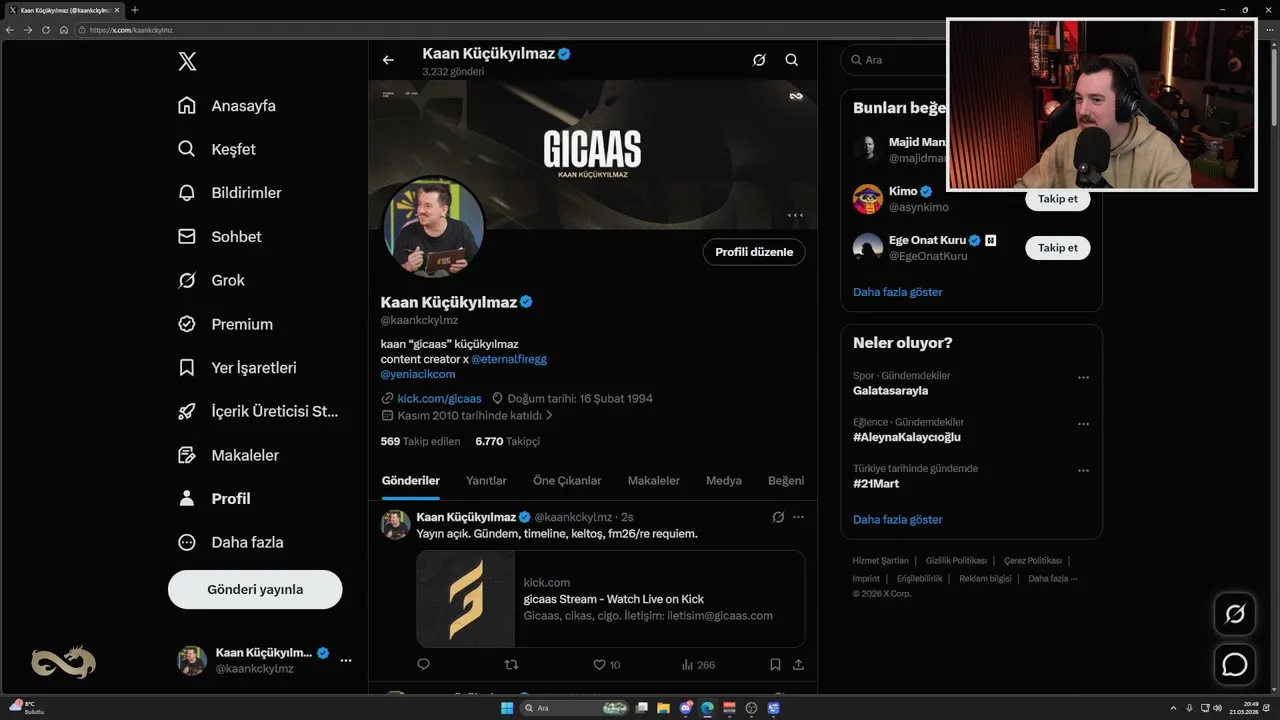Open the post's three-dot menu
Image resolution: width=1280 pixels, height=720 pixels.
click(798, 517)
